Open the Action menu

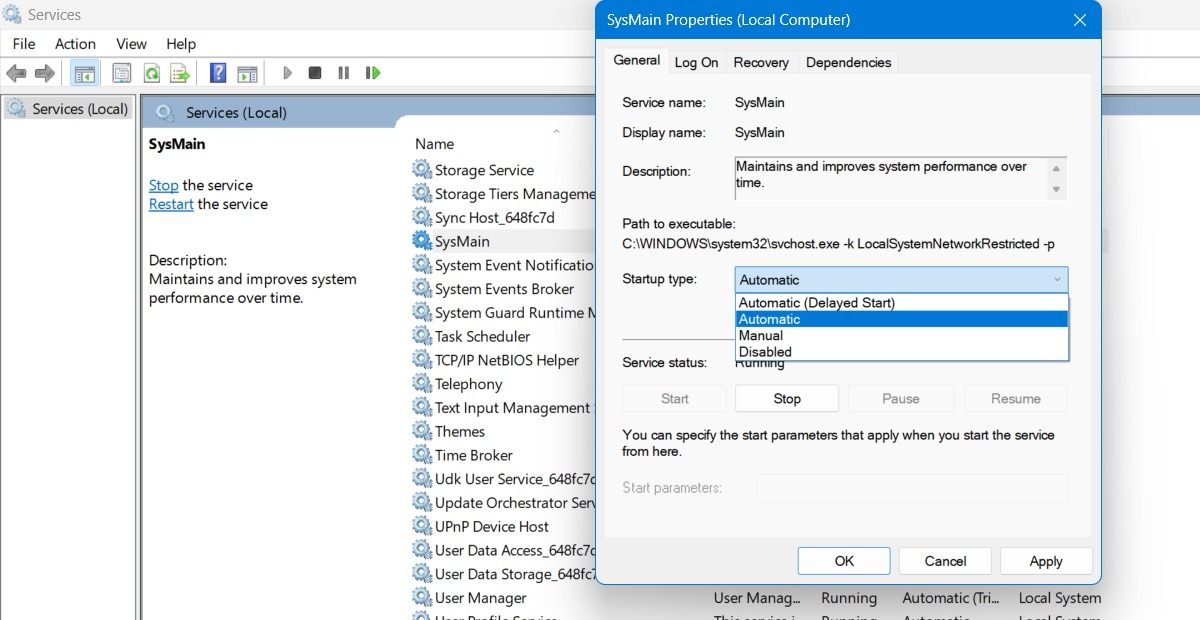75,43
